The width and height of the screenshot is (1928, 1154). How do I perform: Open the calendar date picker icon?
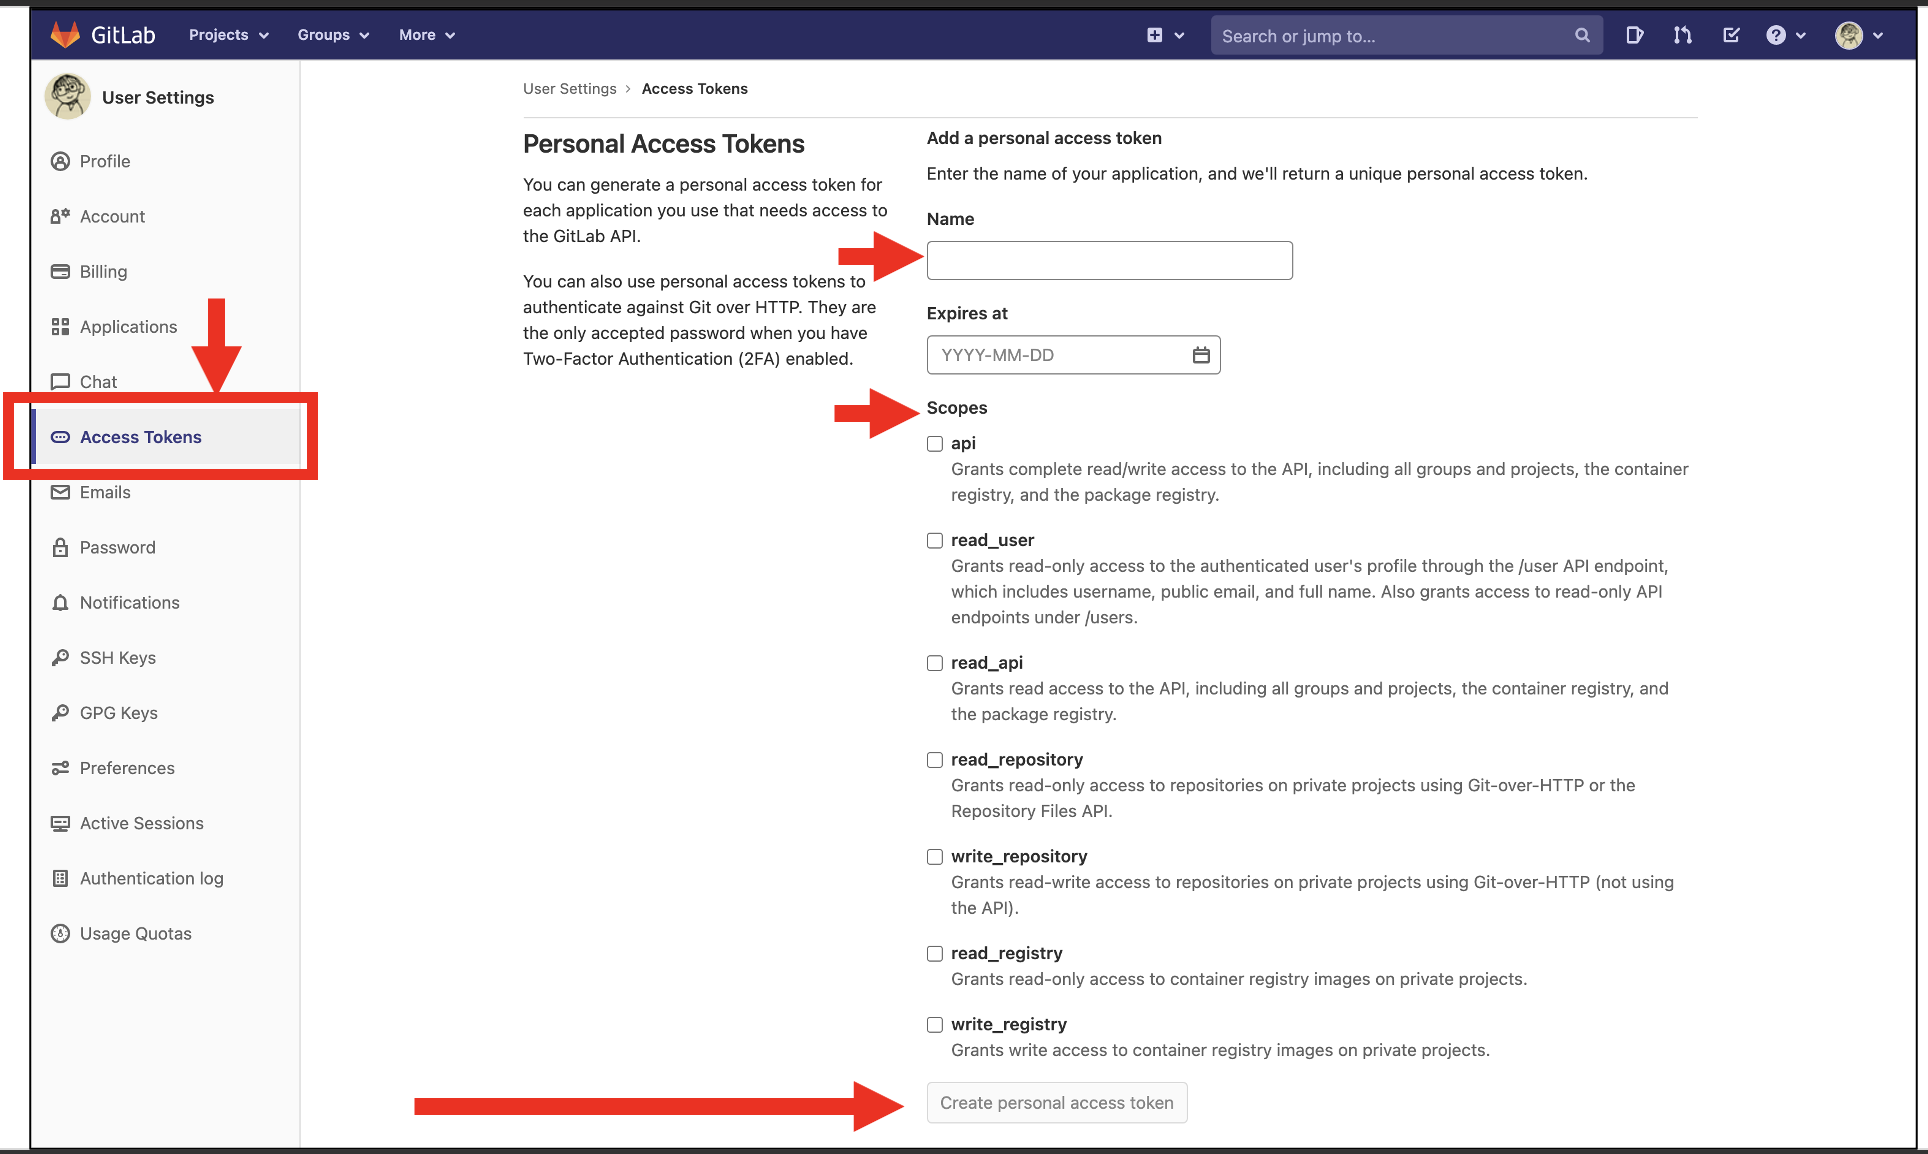click(1201, 355)
